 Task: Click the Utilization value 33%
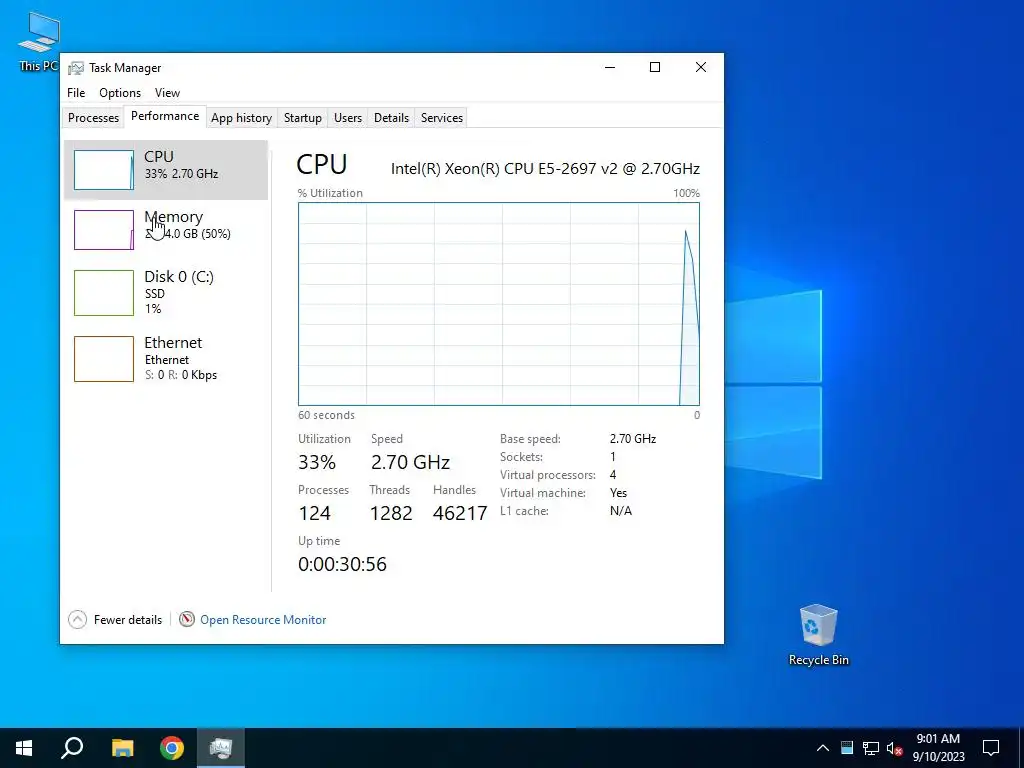(x=317, y=462)
